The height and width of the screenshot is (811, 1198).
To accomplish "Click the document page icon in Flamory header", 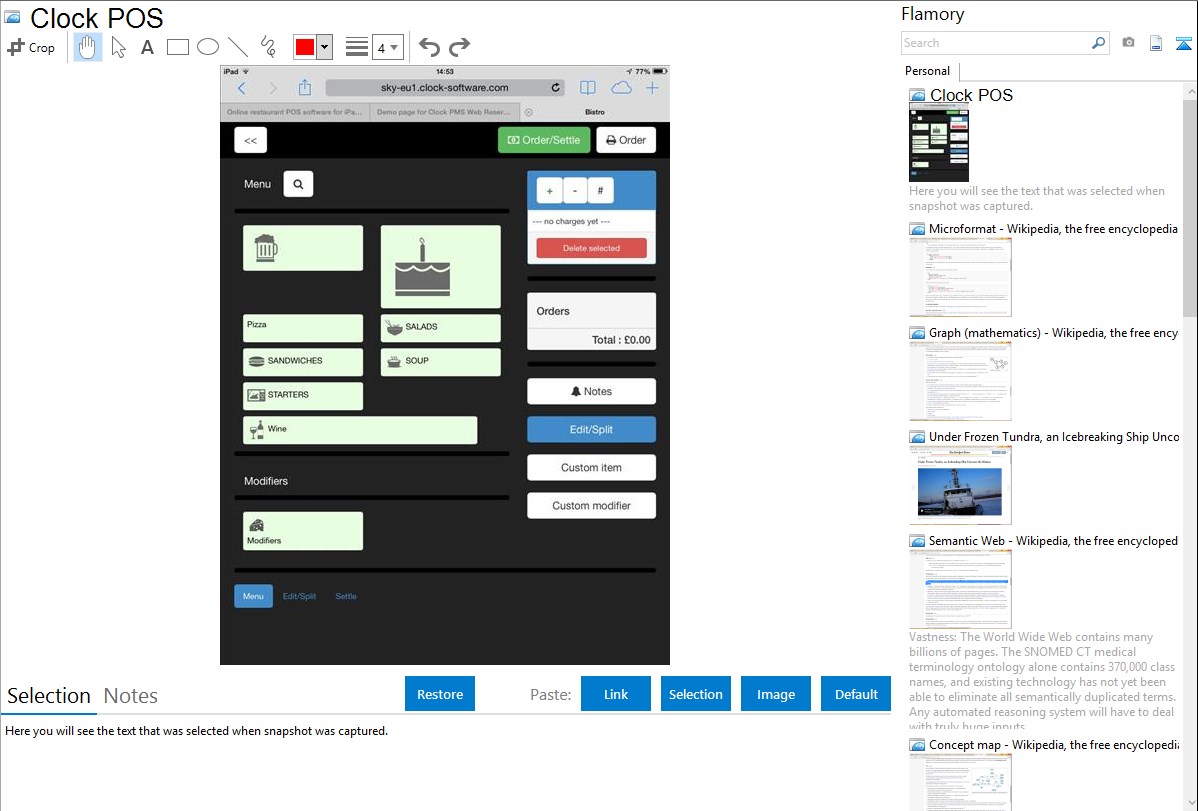I will pyautogui.click(x=1156, y=43).
